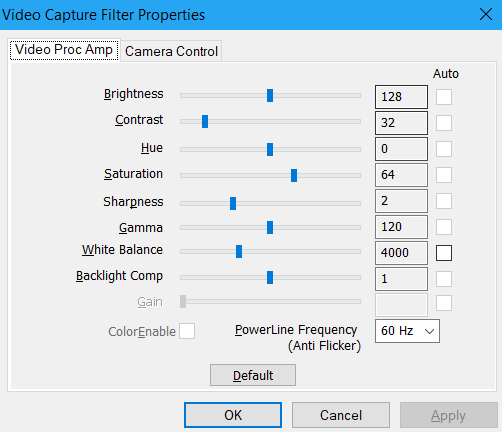Toggle the ColorEnable checkbox
The height and width of the screenshot is (432, 502).
click(x=187, y=331)
